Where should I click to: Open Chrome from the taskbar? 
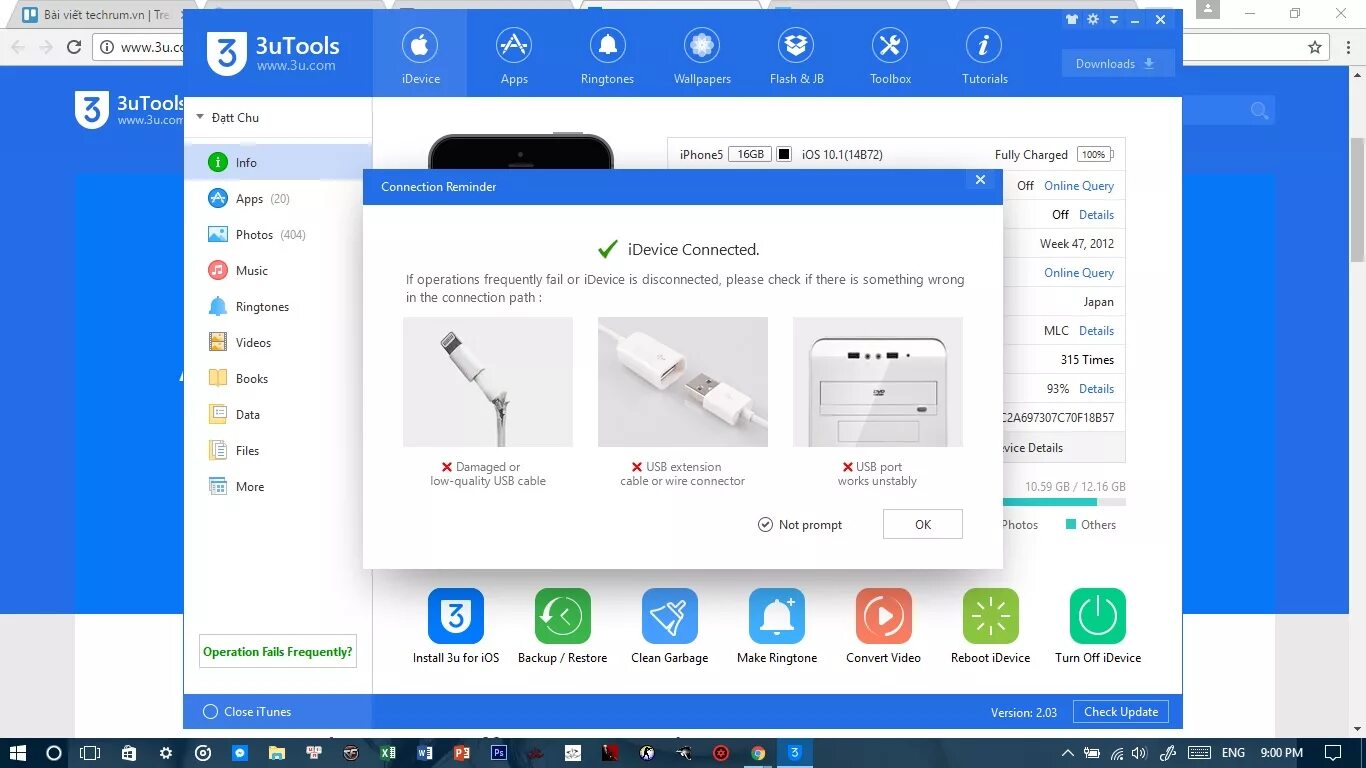pos(758,753)
